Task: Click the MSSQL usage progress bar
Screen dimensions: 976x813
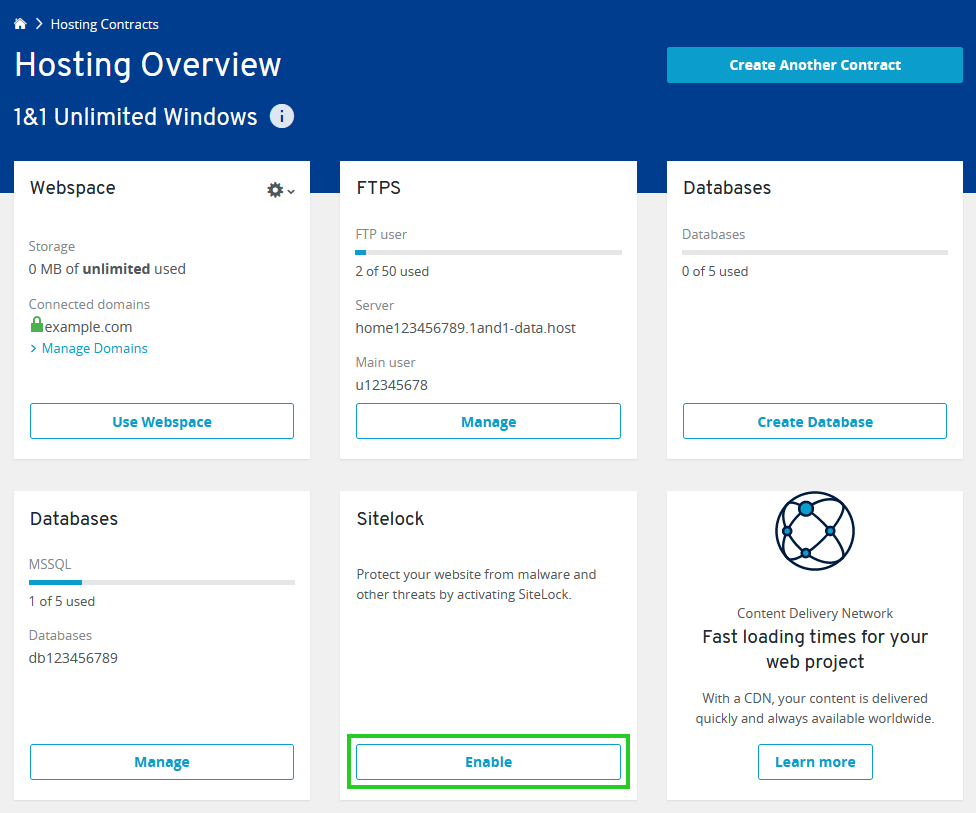Action: tap(162, 583)
